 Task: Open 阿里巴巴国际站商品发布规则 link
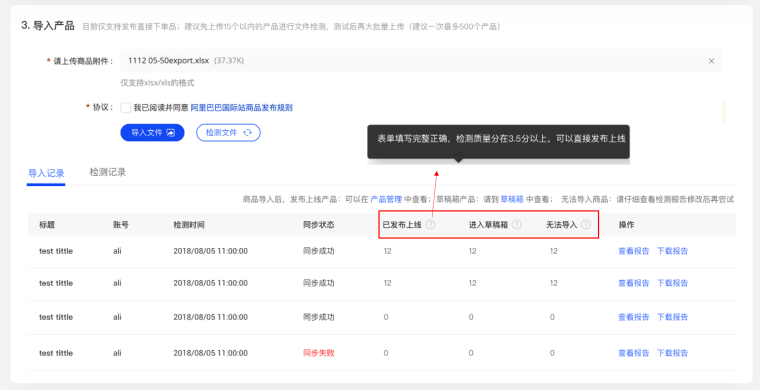click(x=241, y=108)
